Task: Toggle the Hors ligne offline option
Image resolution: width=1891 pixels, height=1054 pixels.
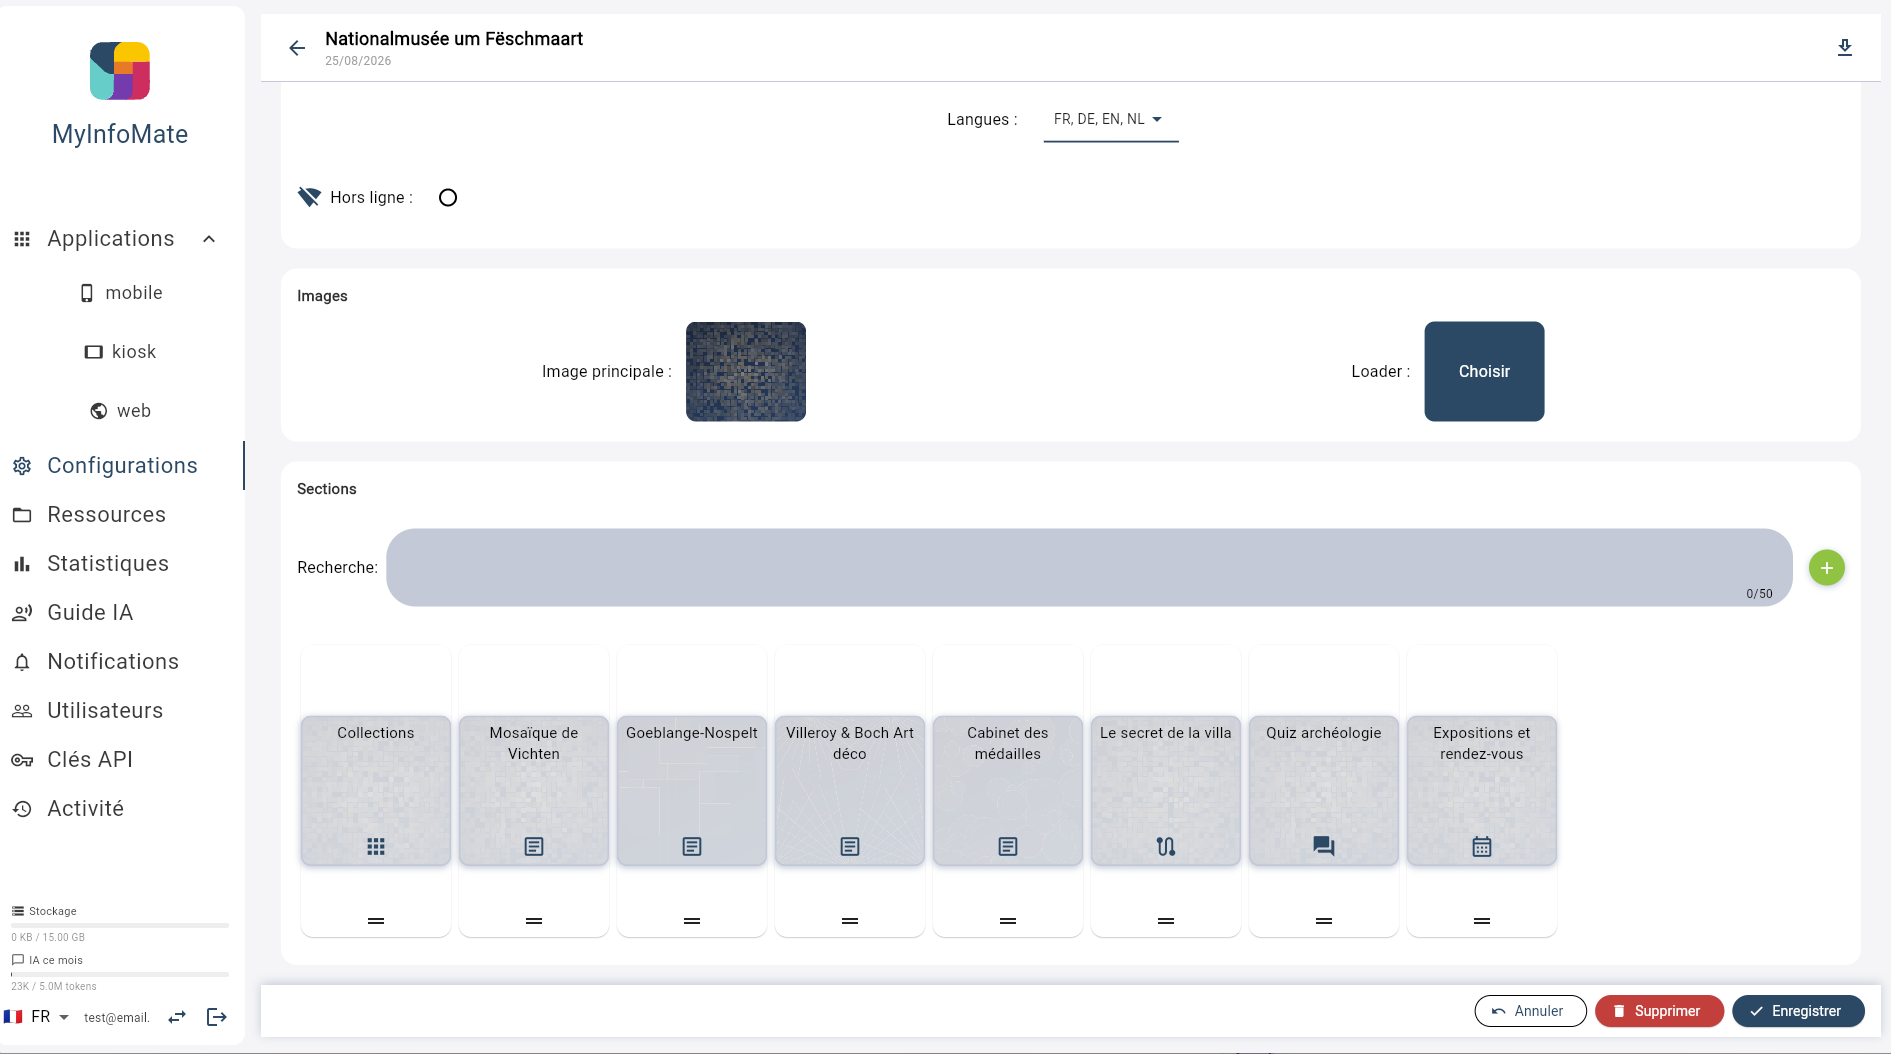Action: coord(448,198)
